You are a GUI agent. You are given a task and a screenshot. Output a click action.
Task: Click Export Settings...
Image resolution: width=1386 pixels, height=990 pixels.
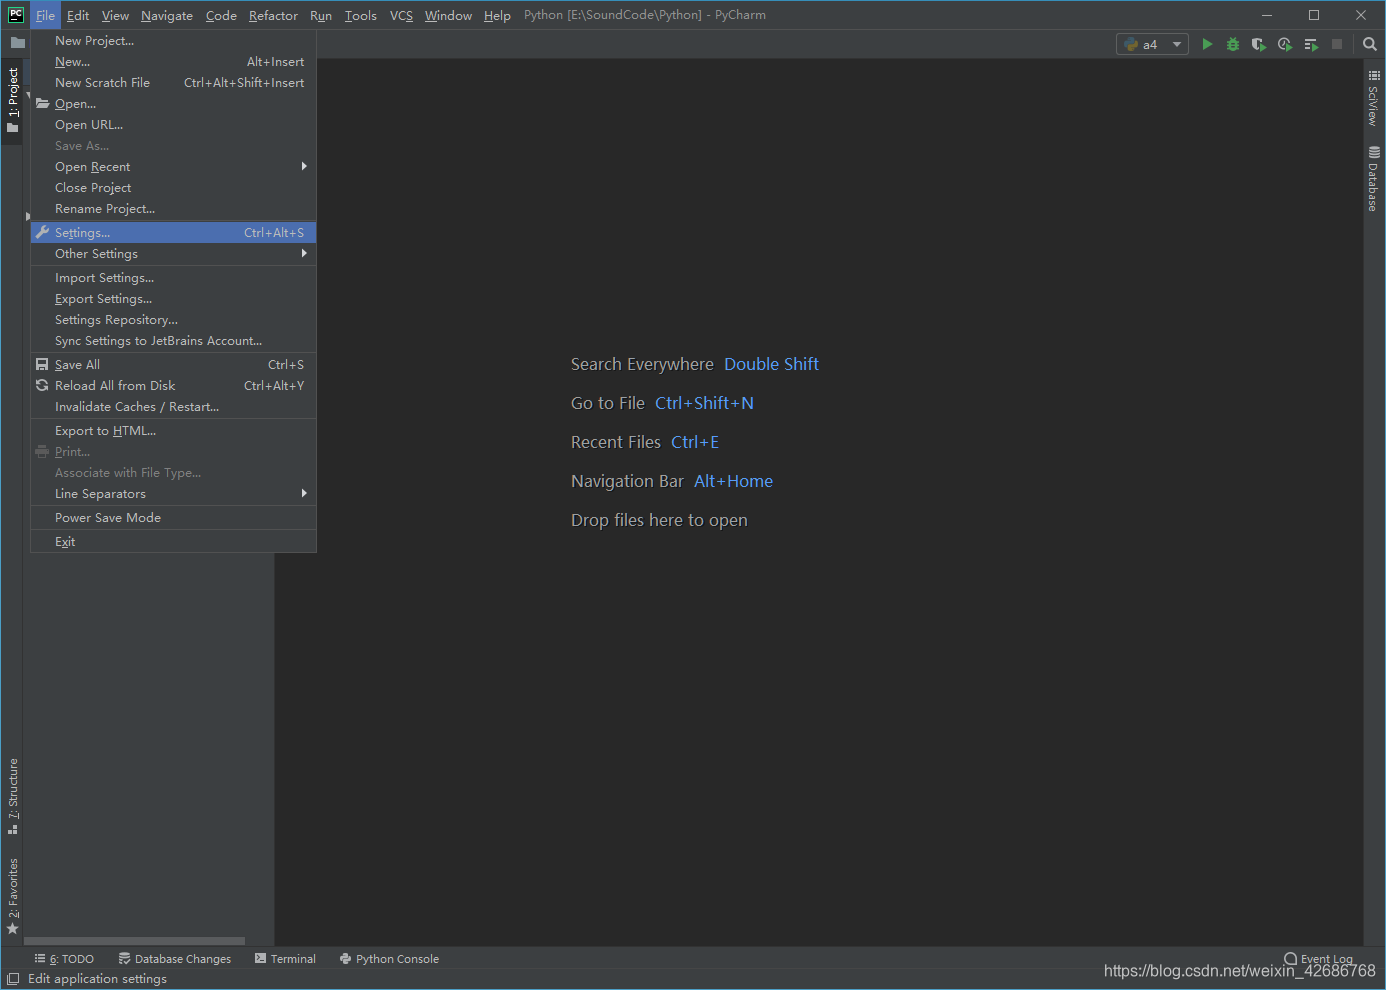173,299
